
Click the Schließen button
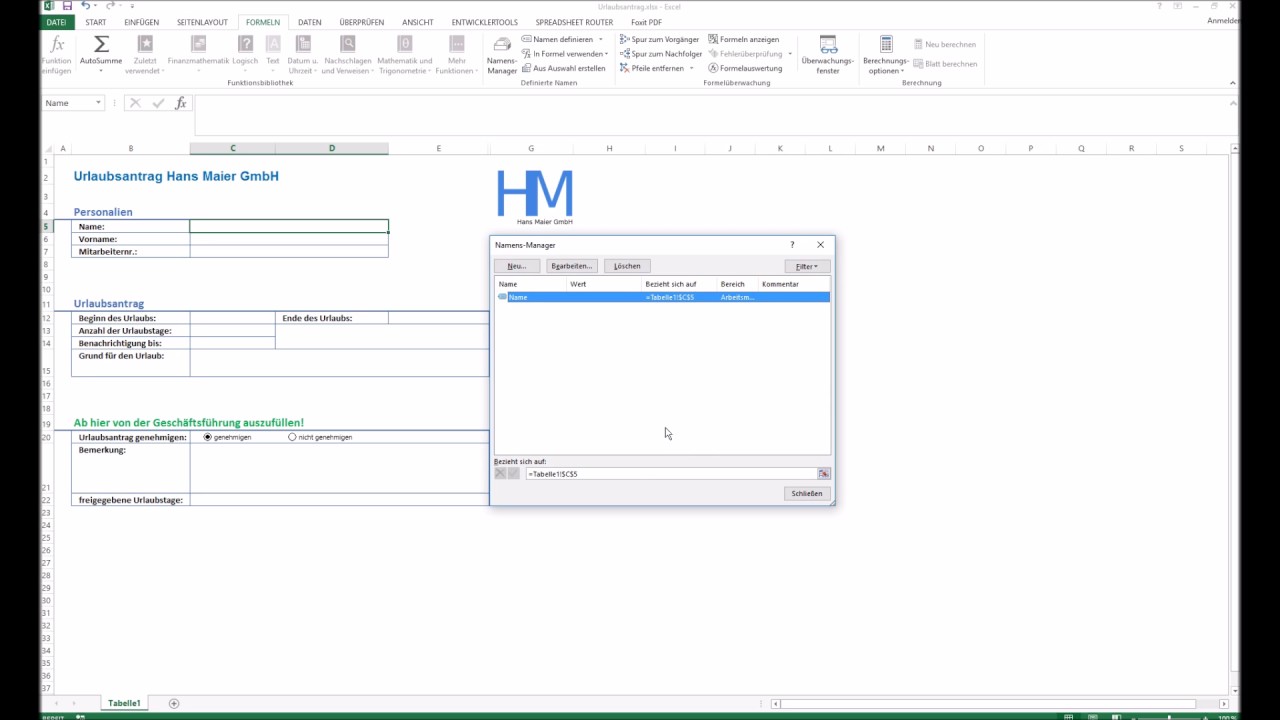[807, 494]
